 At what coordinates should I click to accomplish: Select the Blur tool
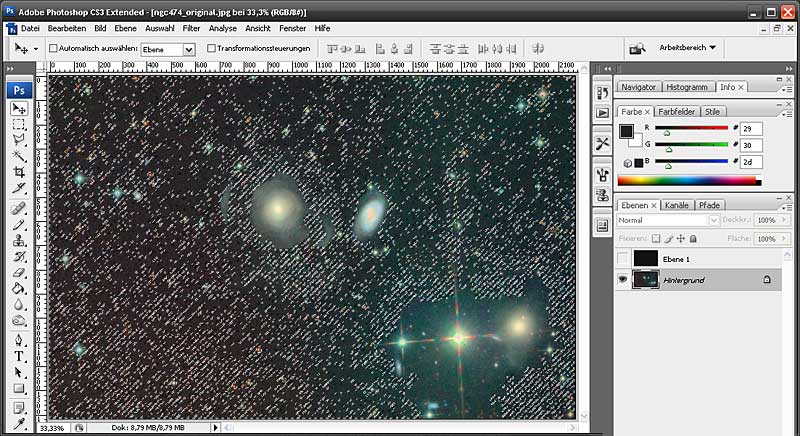pos(19,304)
